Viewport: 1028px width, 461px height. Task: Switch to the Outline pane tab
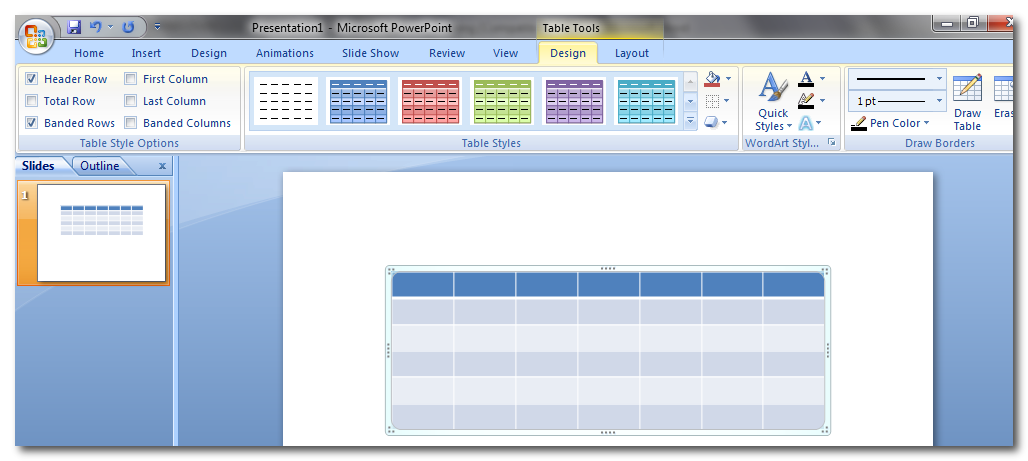pos(99,166)
